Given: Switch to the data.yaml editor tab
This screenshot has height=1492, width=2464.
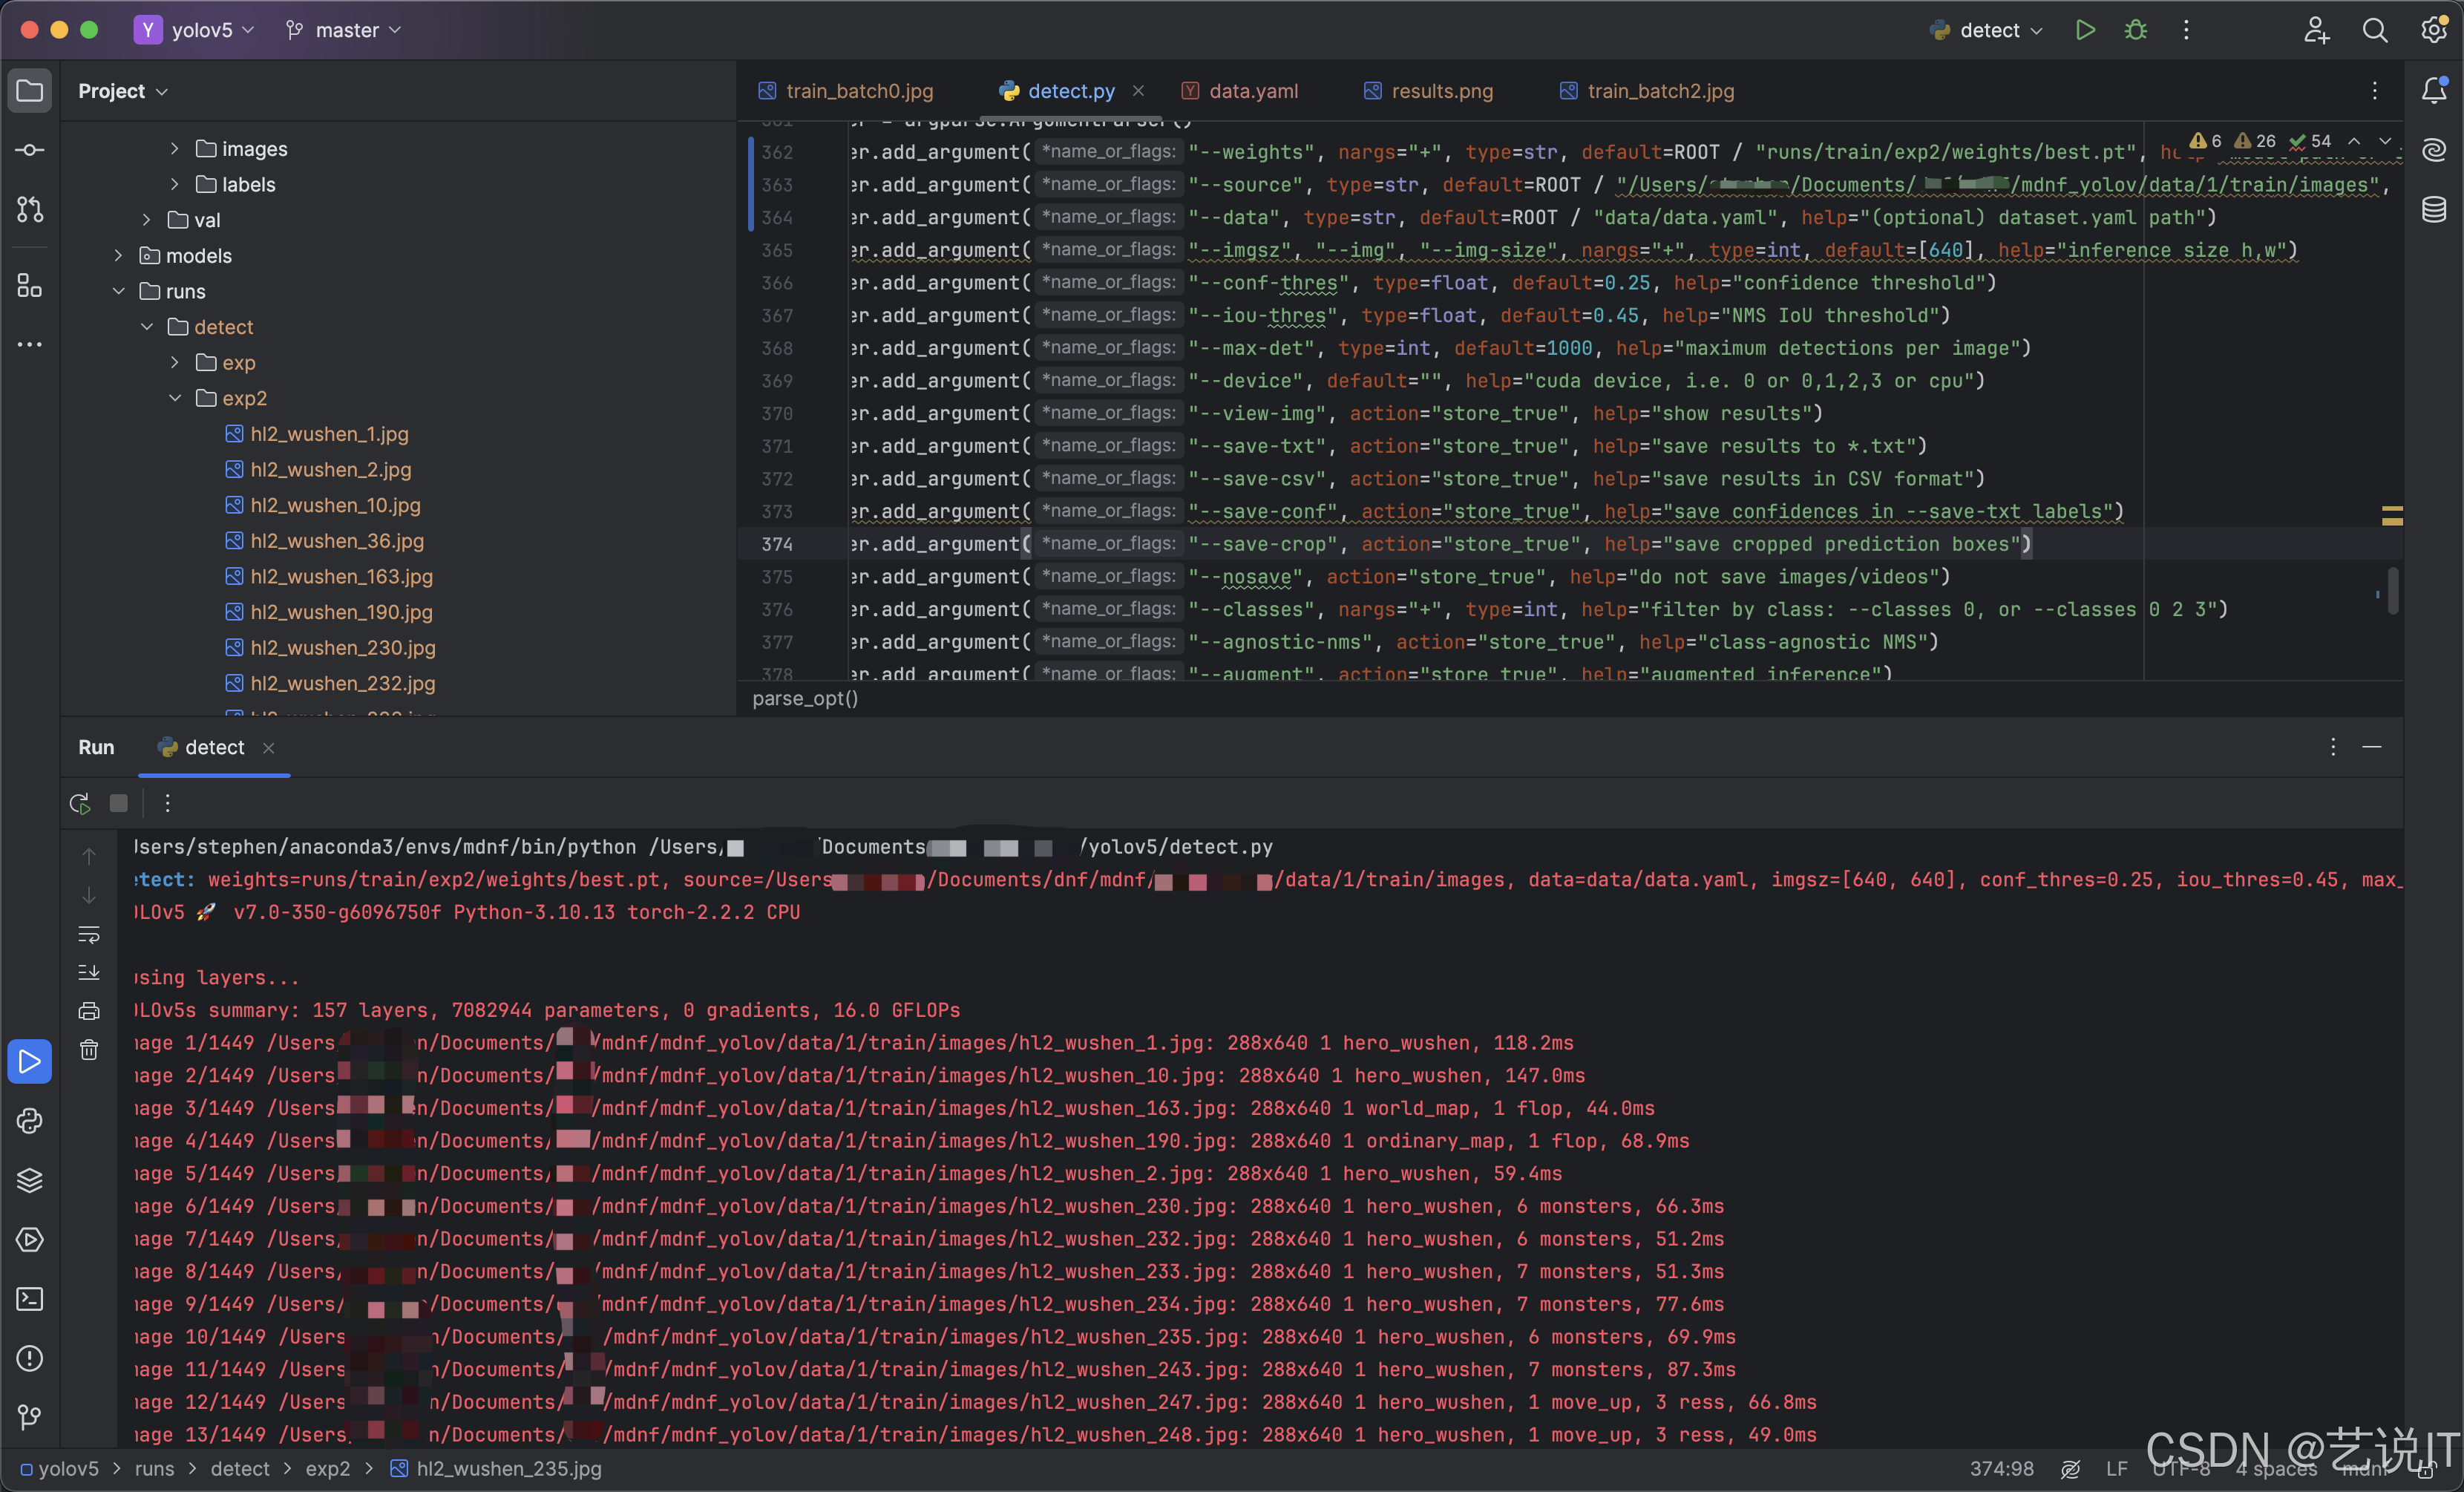Looking at the screenshot, I should (1252, 91).
